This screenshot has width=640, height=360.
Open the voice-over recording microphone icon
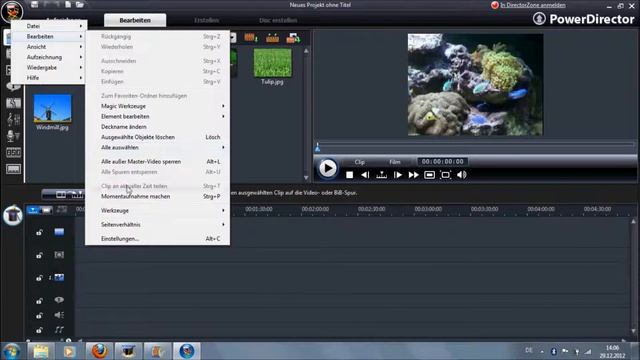coord(13,136)
